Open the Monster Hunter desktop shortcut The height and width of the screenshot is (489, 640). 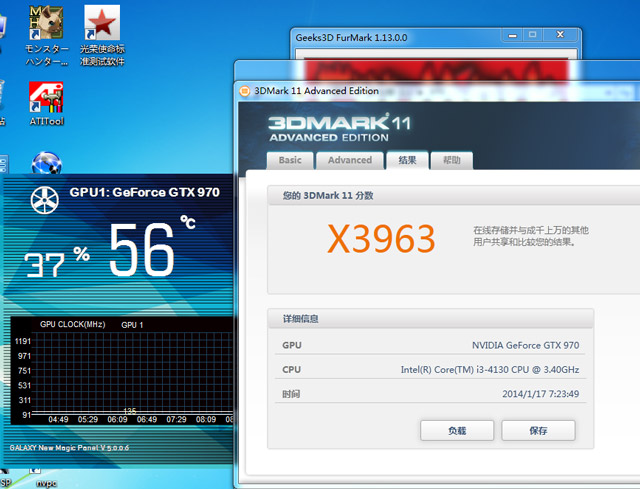47,36
